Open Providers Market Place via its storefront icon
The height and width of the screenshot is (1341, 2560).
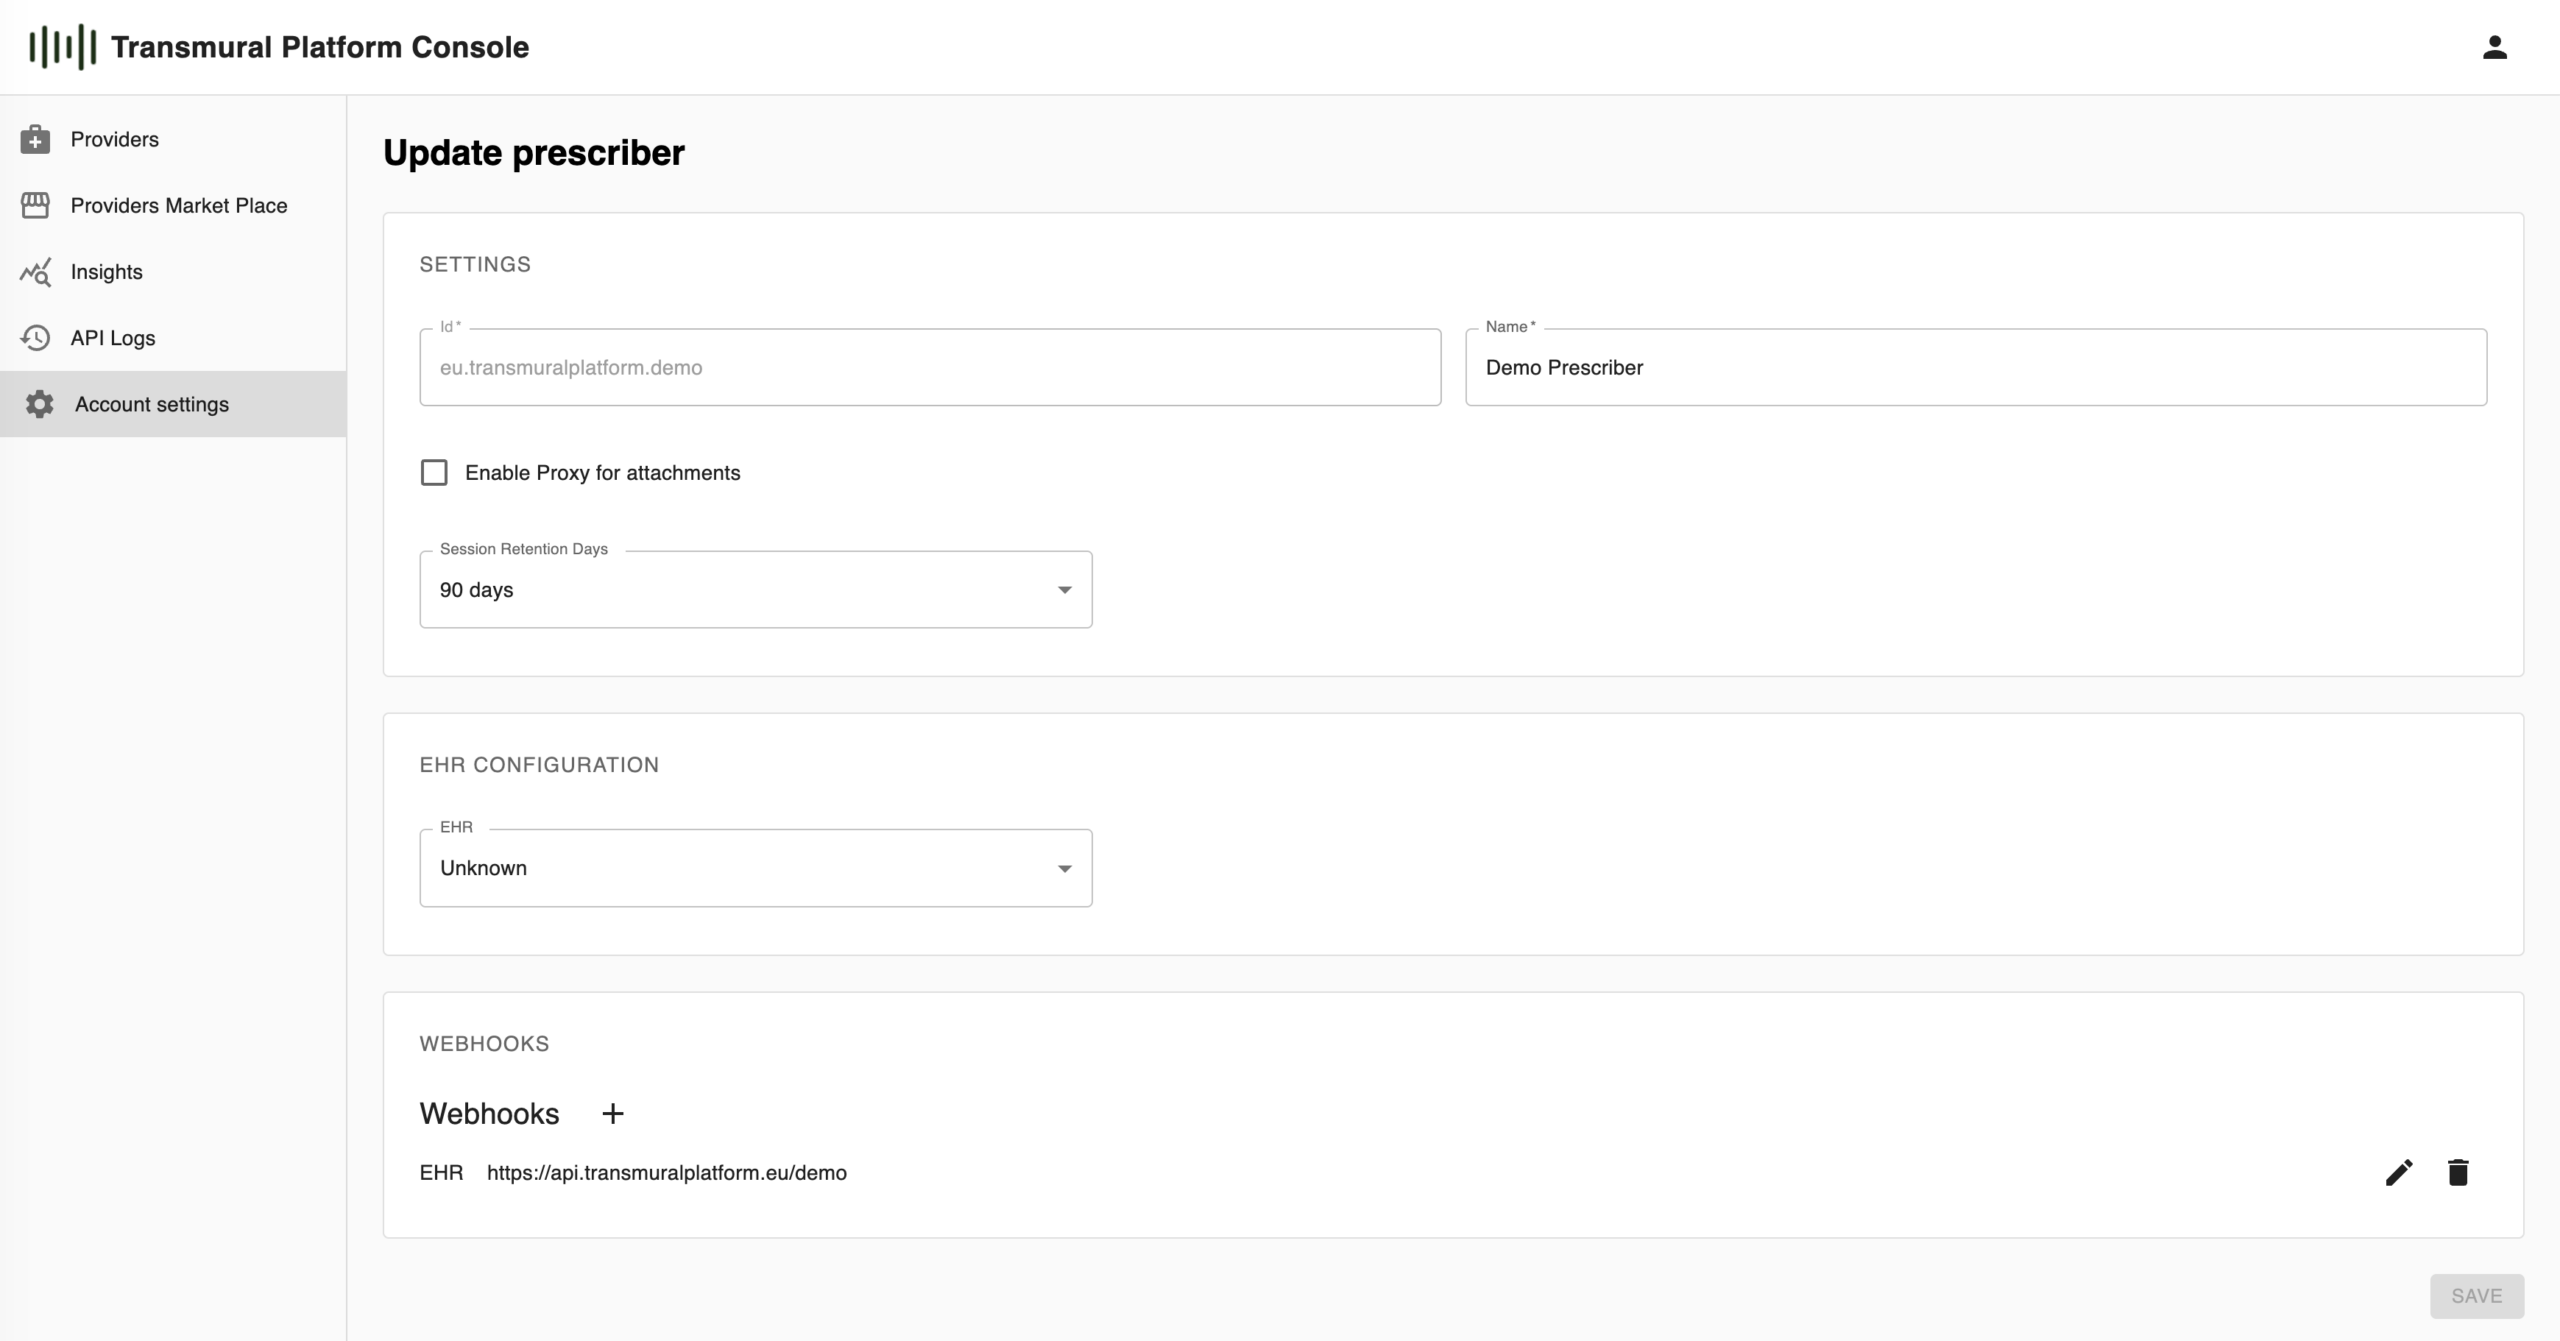click(x=36, y=205)
